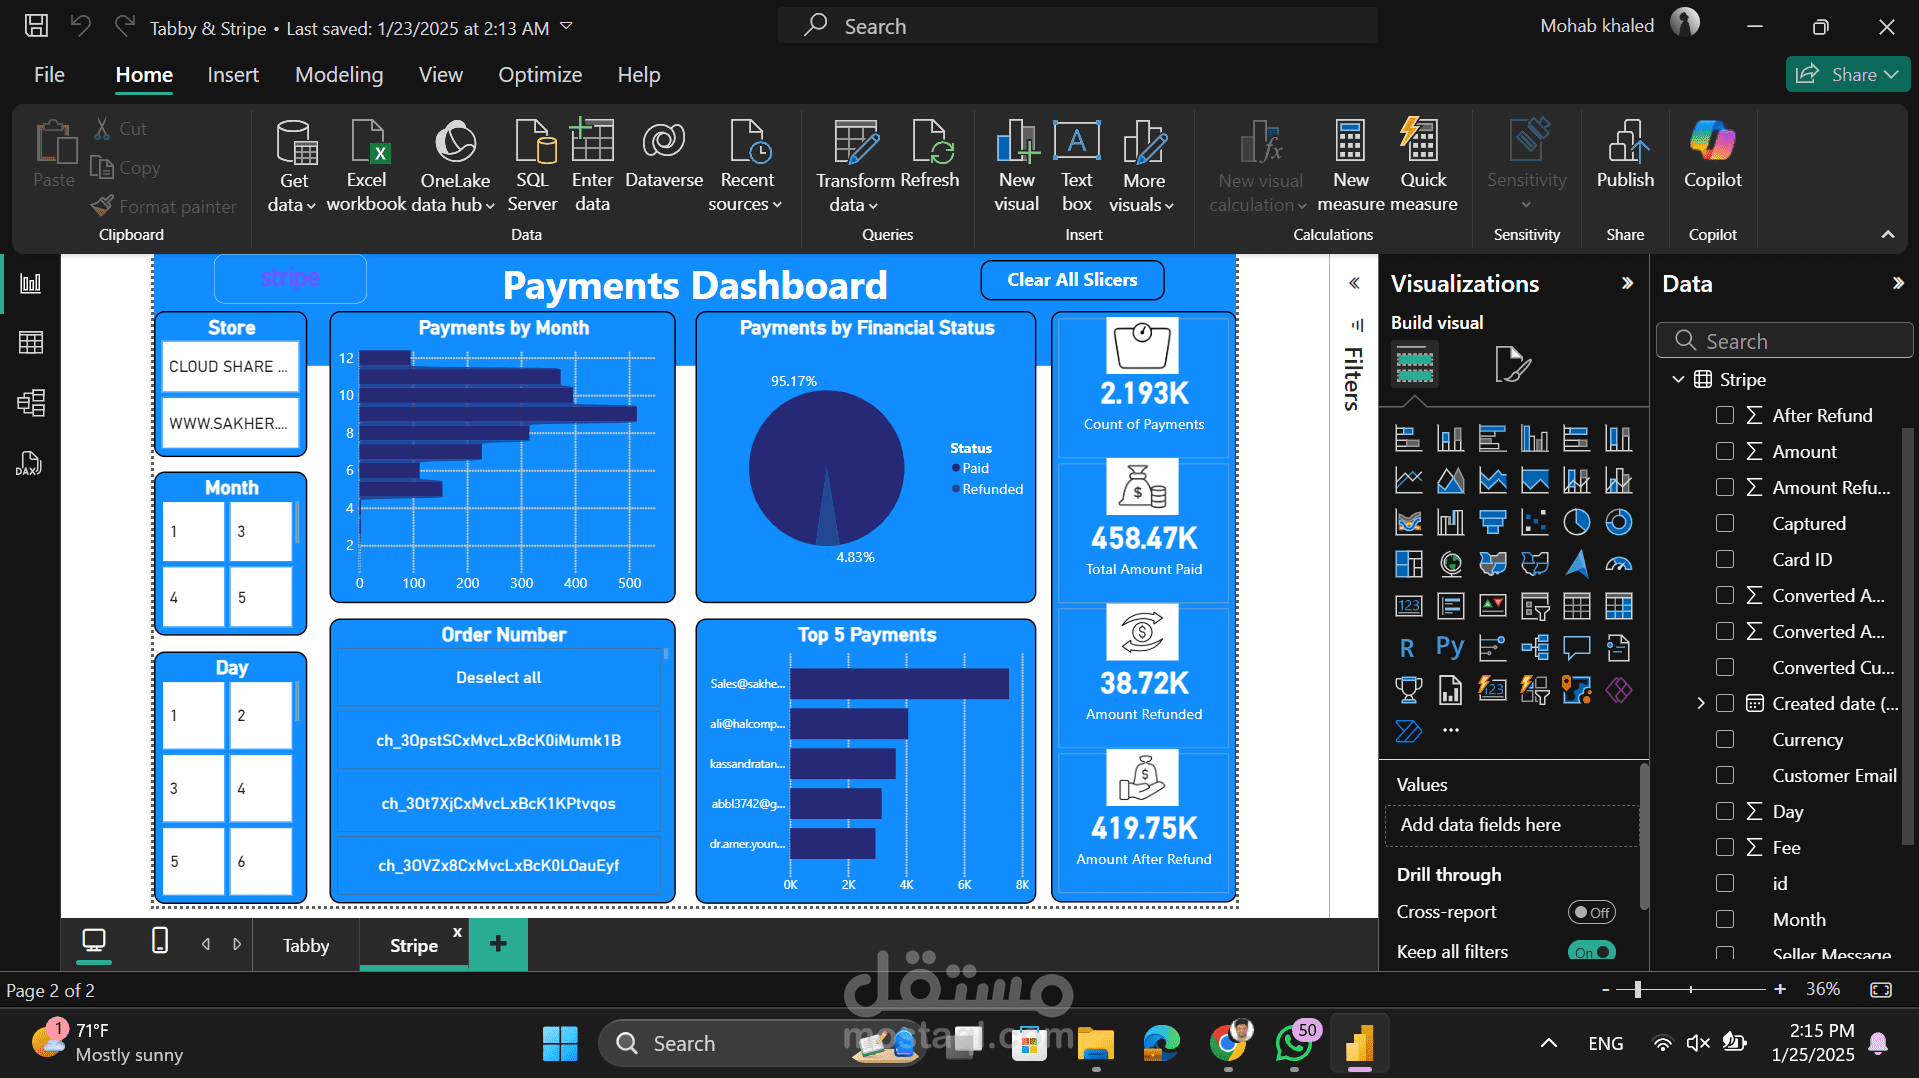This screenshot has width=1919, height=1078.
Task: Select order ch_30pstSCxMvcLxBcK0iMumk1B
Action: 498,740
